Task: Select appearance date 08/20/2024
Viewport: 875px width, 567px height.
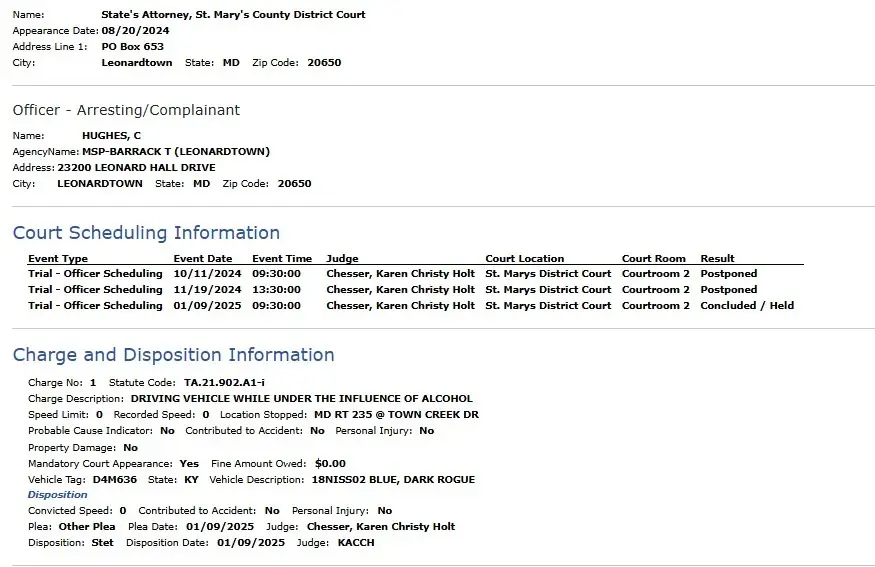Action: pos(136,31)
